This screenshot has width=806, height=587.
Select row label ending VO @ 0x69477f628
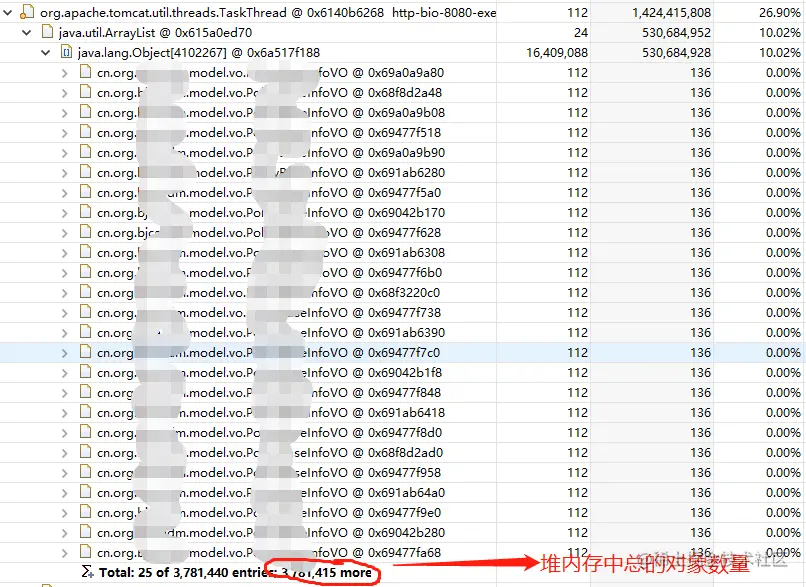click(x=269, y=233)
